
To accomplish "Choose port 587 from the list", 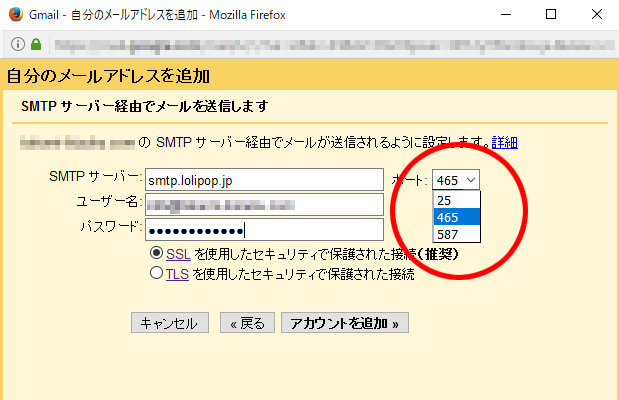I will [x=457, y=234].
